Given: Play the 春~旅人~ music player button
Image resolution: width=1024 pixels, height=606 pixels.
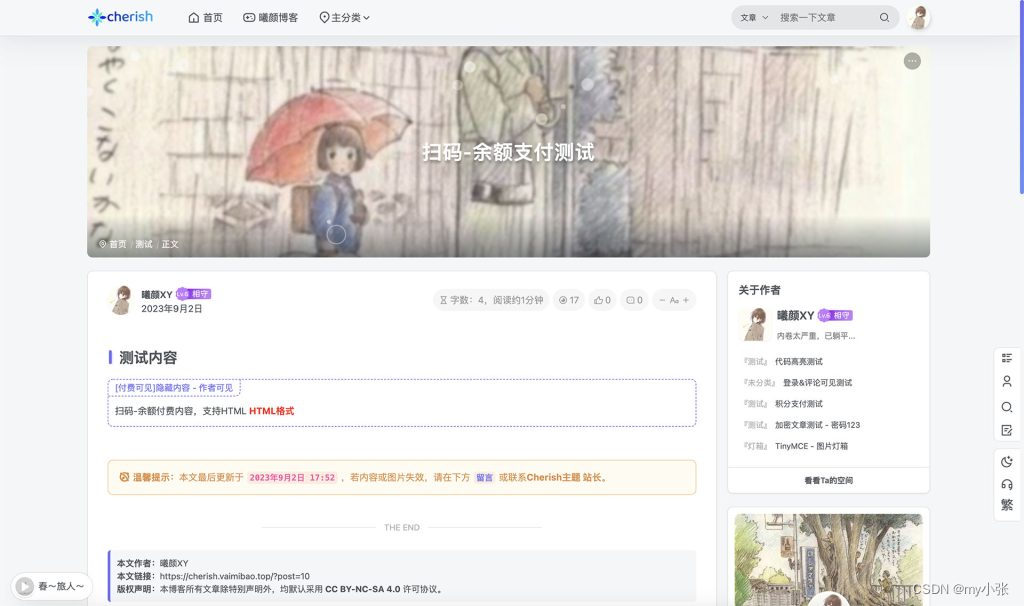Looking at the screenshot, I should pos(25,586).
